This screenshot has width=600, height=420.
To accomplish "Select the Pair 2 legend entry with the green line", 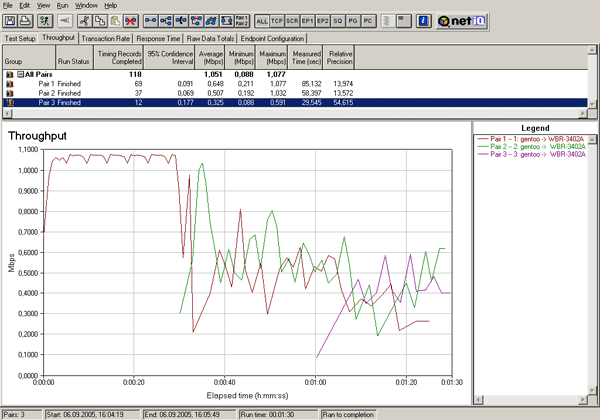I will 532,147.
